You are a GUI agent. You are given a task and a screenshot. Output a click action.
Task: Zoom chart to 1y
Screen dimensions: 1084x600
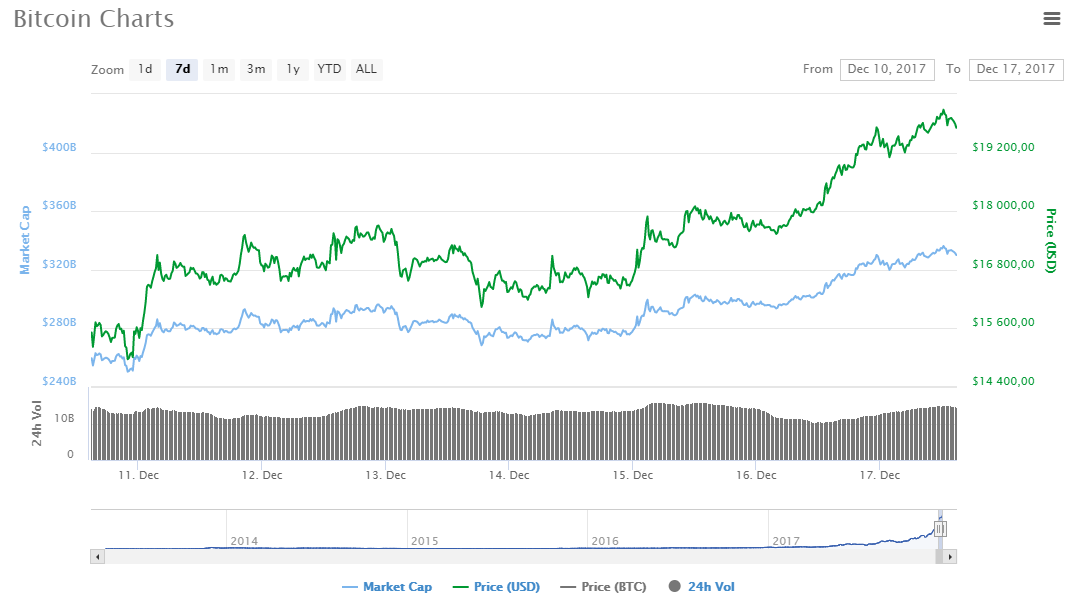292,69
